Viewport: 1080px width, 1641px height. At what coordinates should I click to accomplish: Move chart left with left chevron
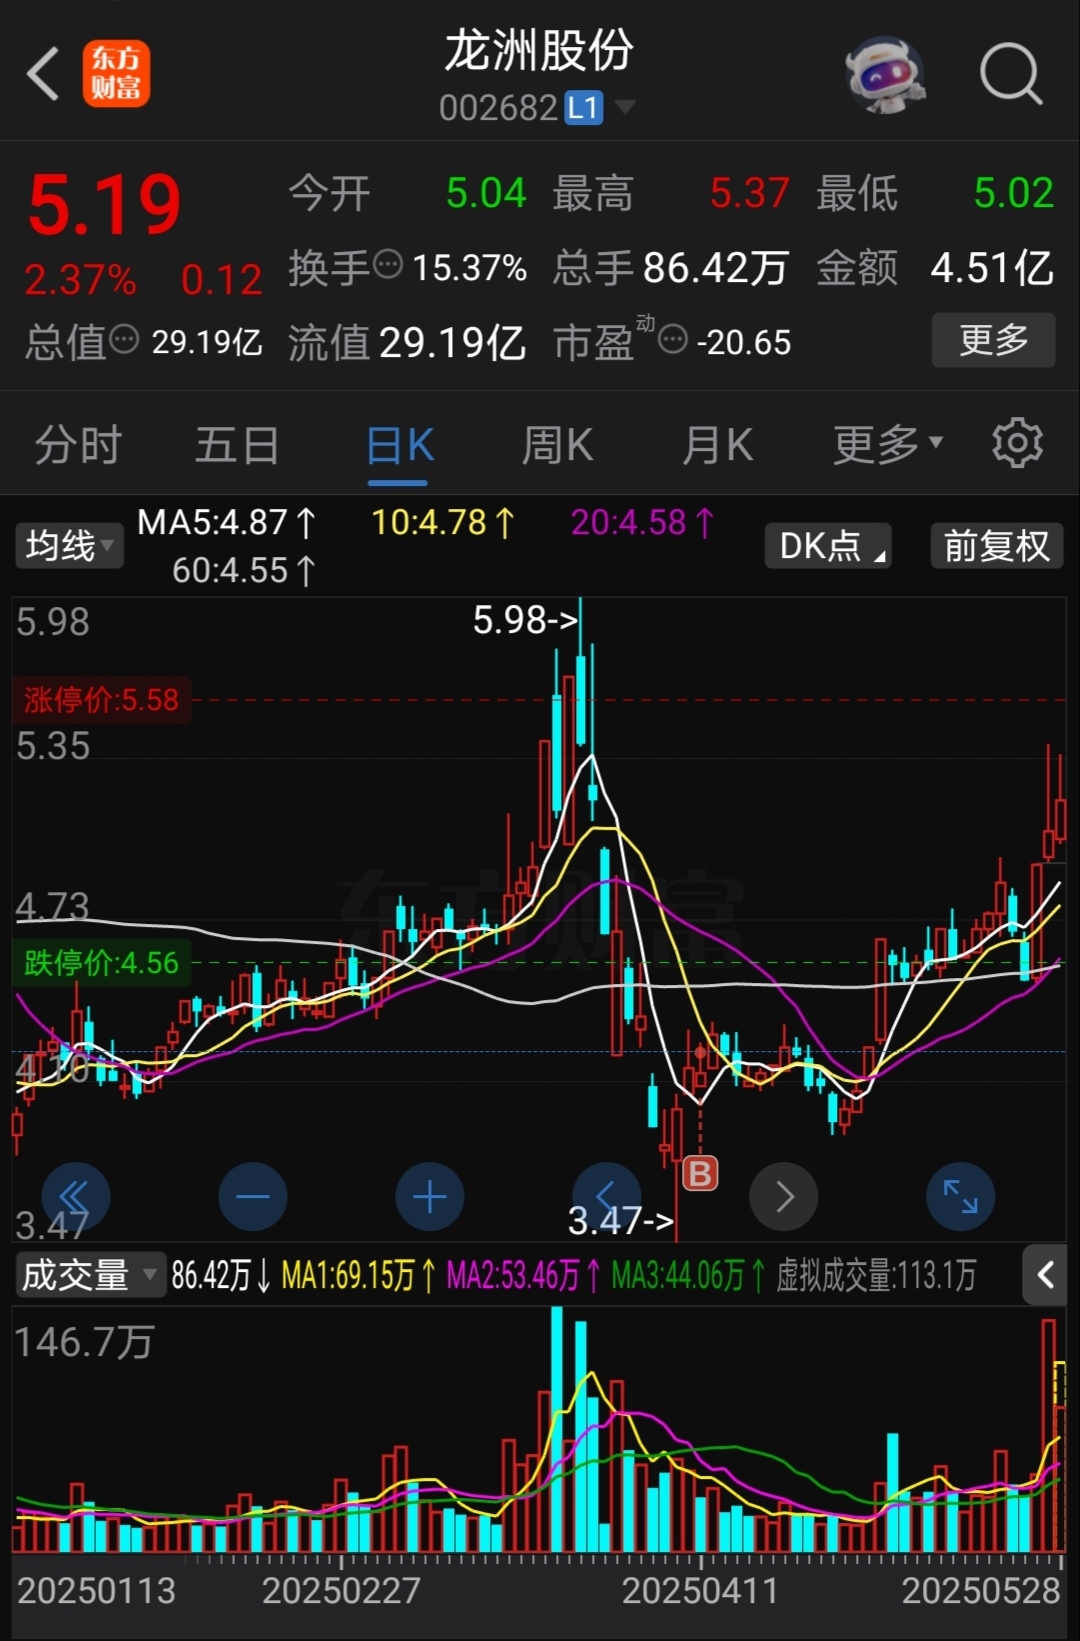606,1196
